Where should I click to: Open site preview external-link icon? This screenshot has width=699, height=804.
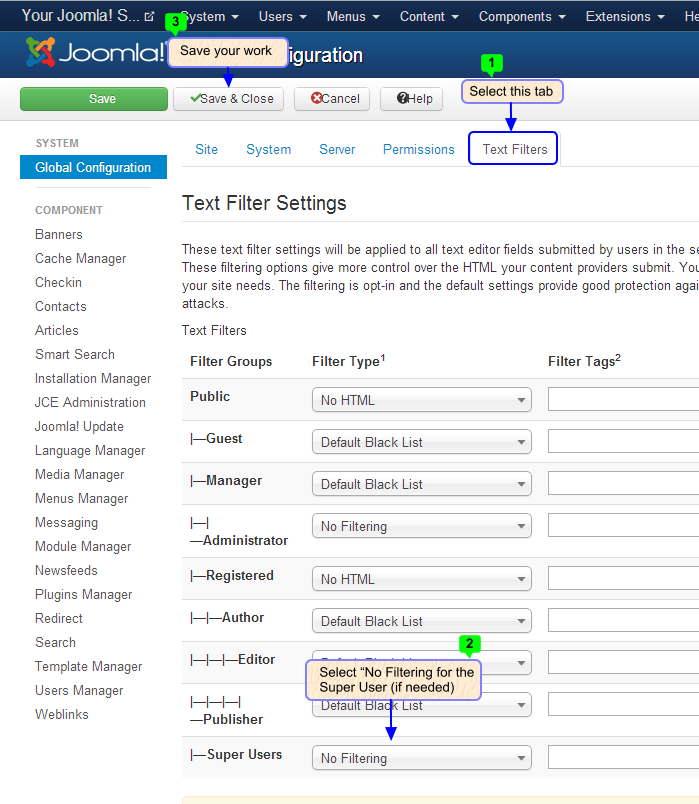149,17
